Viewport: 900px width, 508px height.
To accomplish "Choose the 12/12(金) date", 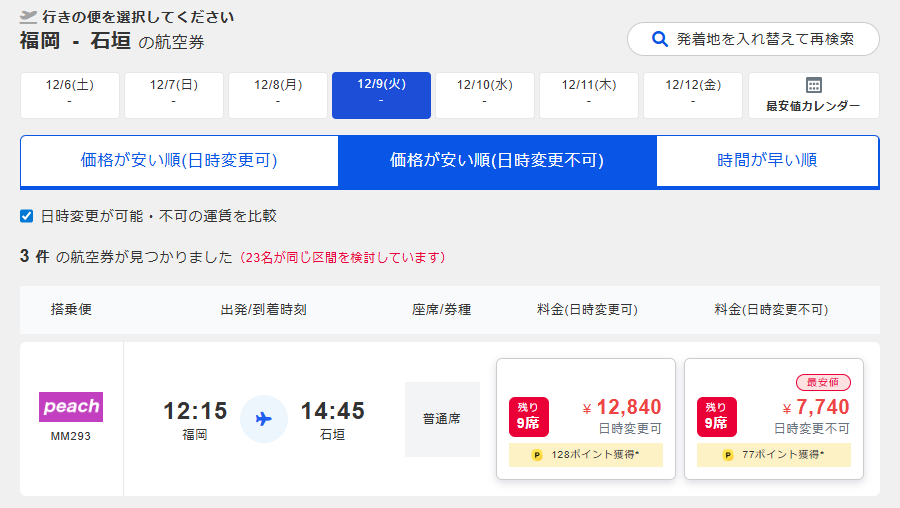I will coord(693,95).
